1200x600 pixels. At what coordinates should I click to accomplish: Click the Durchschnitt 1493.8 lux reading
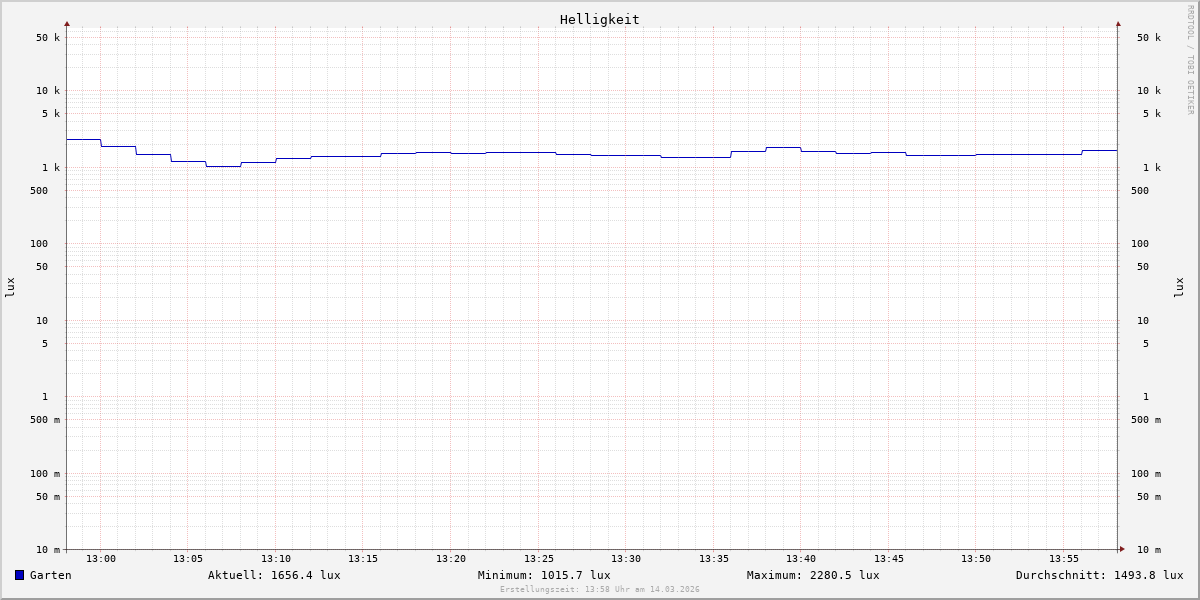1099,575
